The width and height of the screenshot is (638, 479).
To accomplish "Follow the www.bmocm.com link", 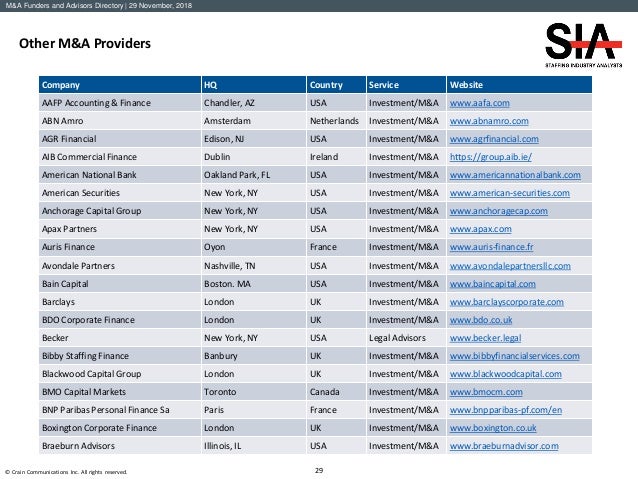I will [486, 392].
